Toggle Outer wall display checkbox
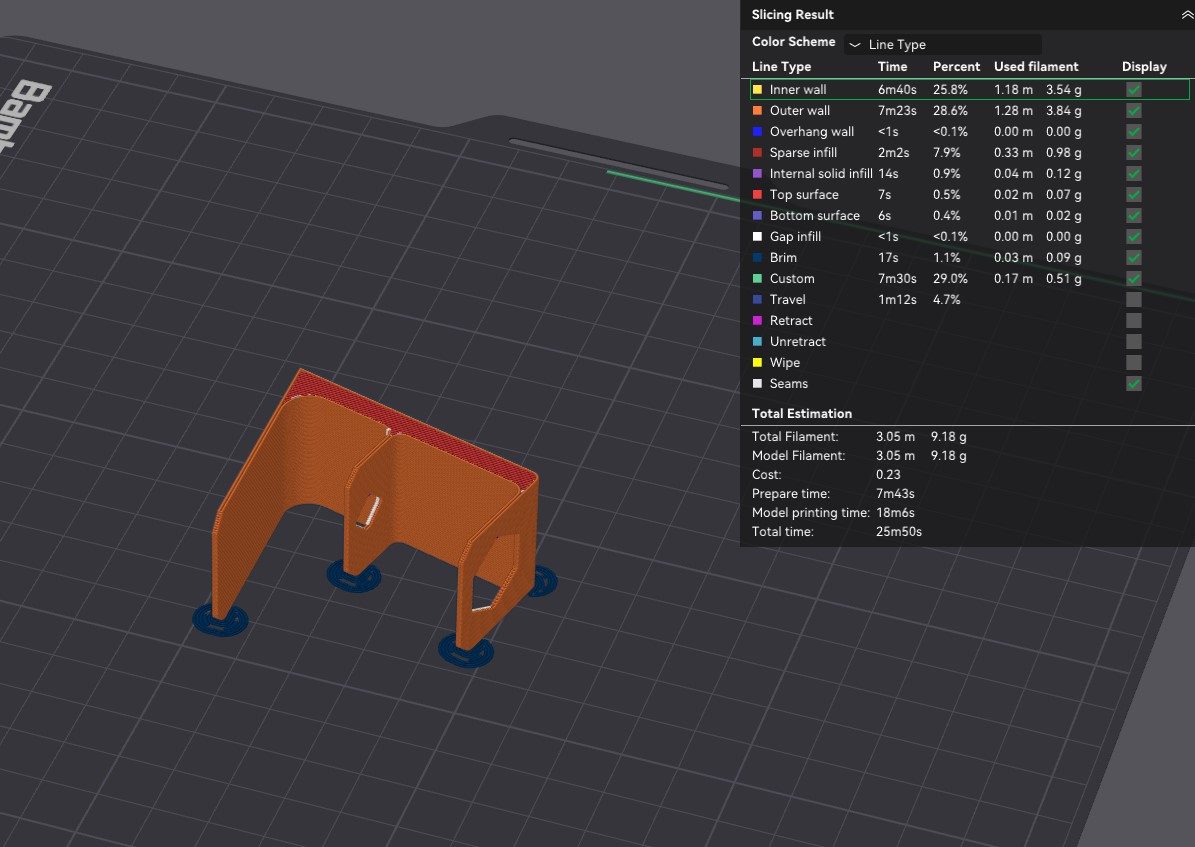Image resolution: width=1195 pixels, height=847 pixels. [x=1134, y=111]
